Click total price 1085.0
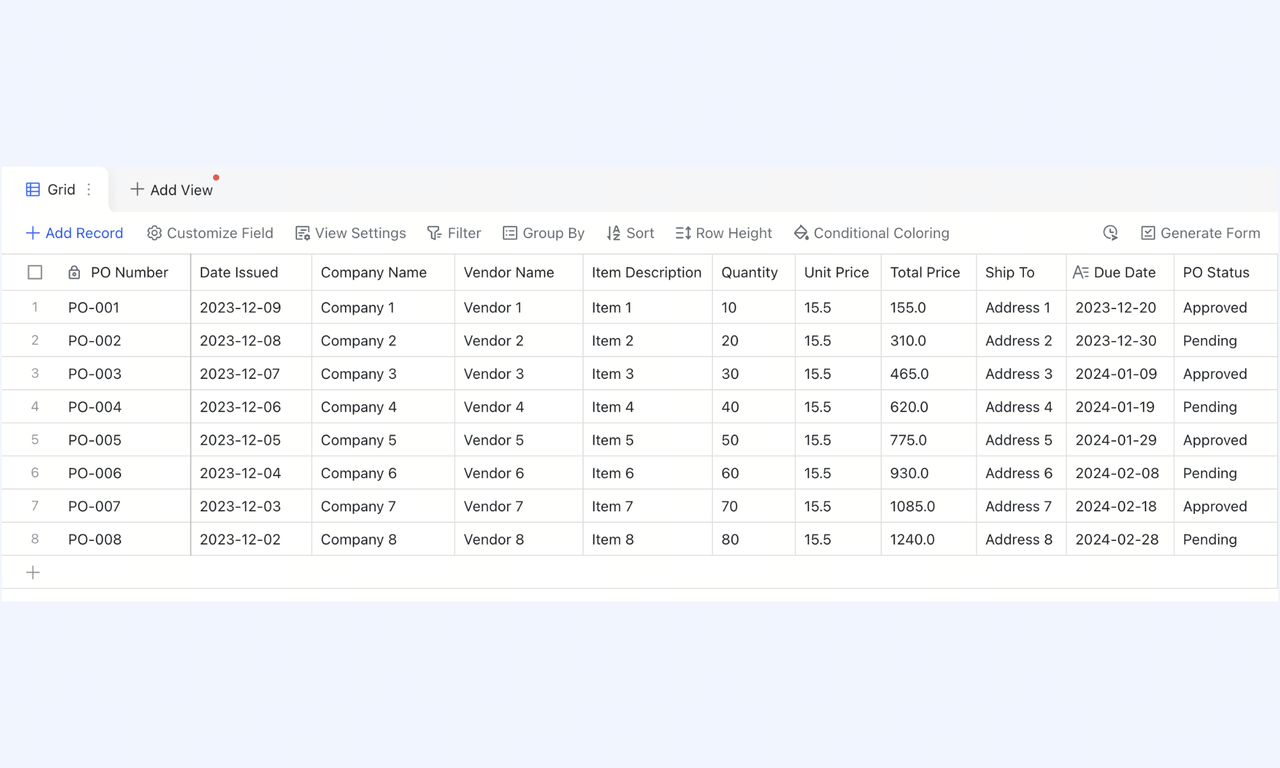This screenshot has width=1280, height=768. (x=929, y=506)
